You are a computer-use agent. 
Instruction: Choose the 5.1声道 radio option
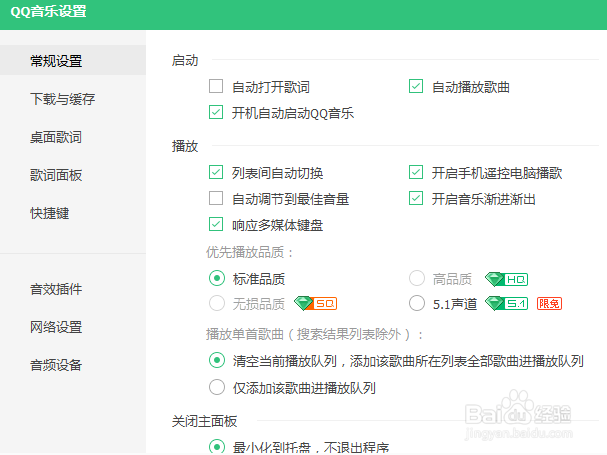(417, 303)
